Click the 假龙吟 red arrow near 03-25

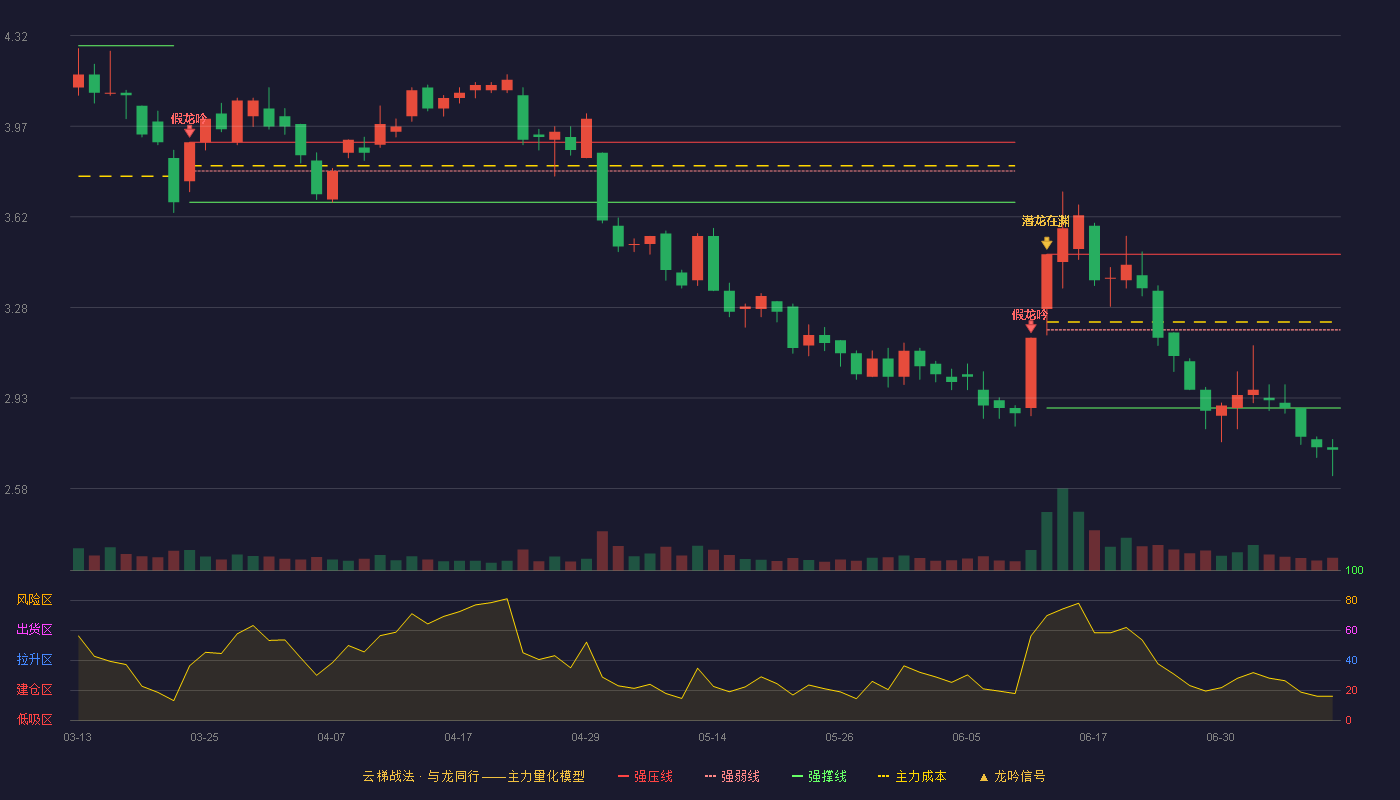pyautogui.click(x=189, y=131)
